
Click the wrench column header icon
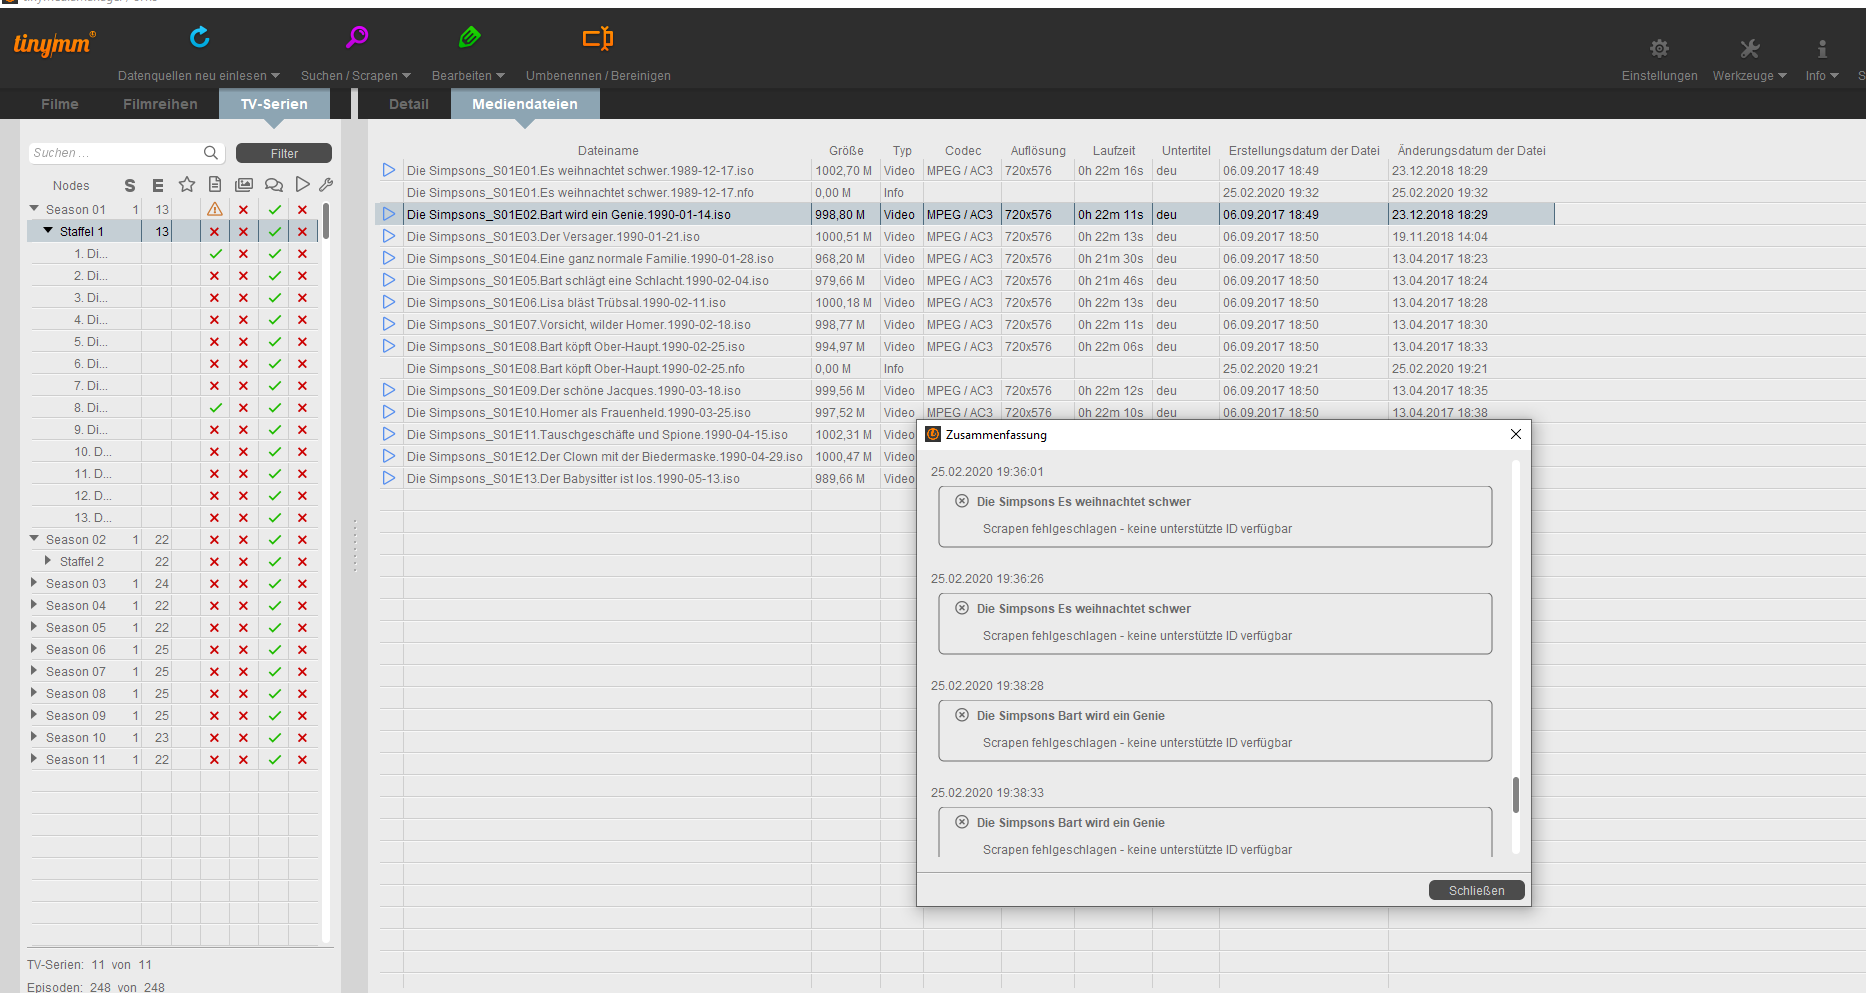coord(326,184)
